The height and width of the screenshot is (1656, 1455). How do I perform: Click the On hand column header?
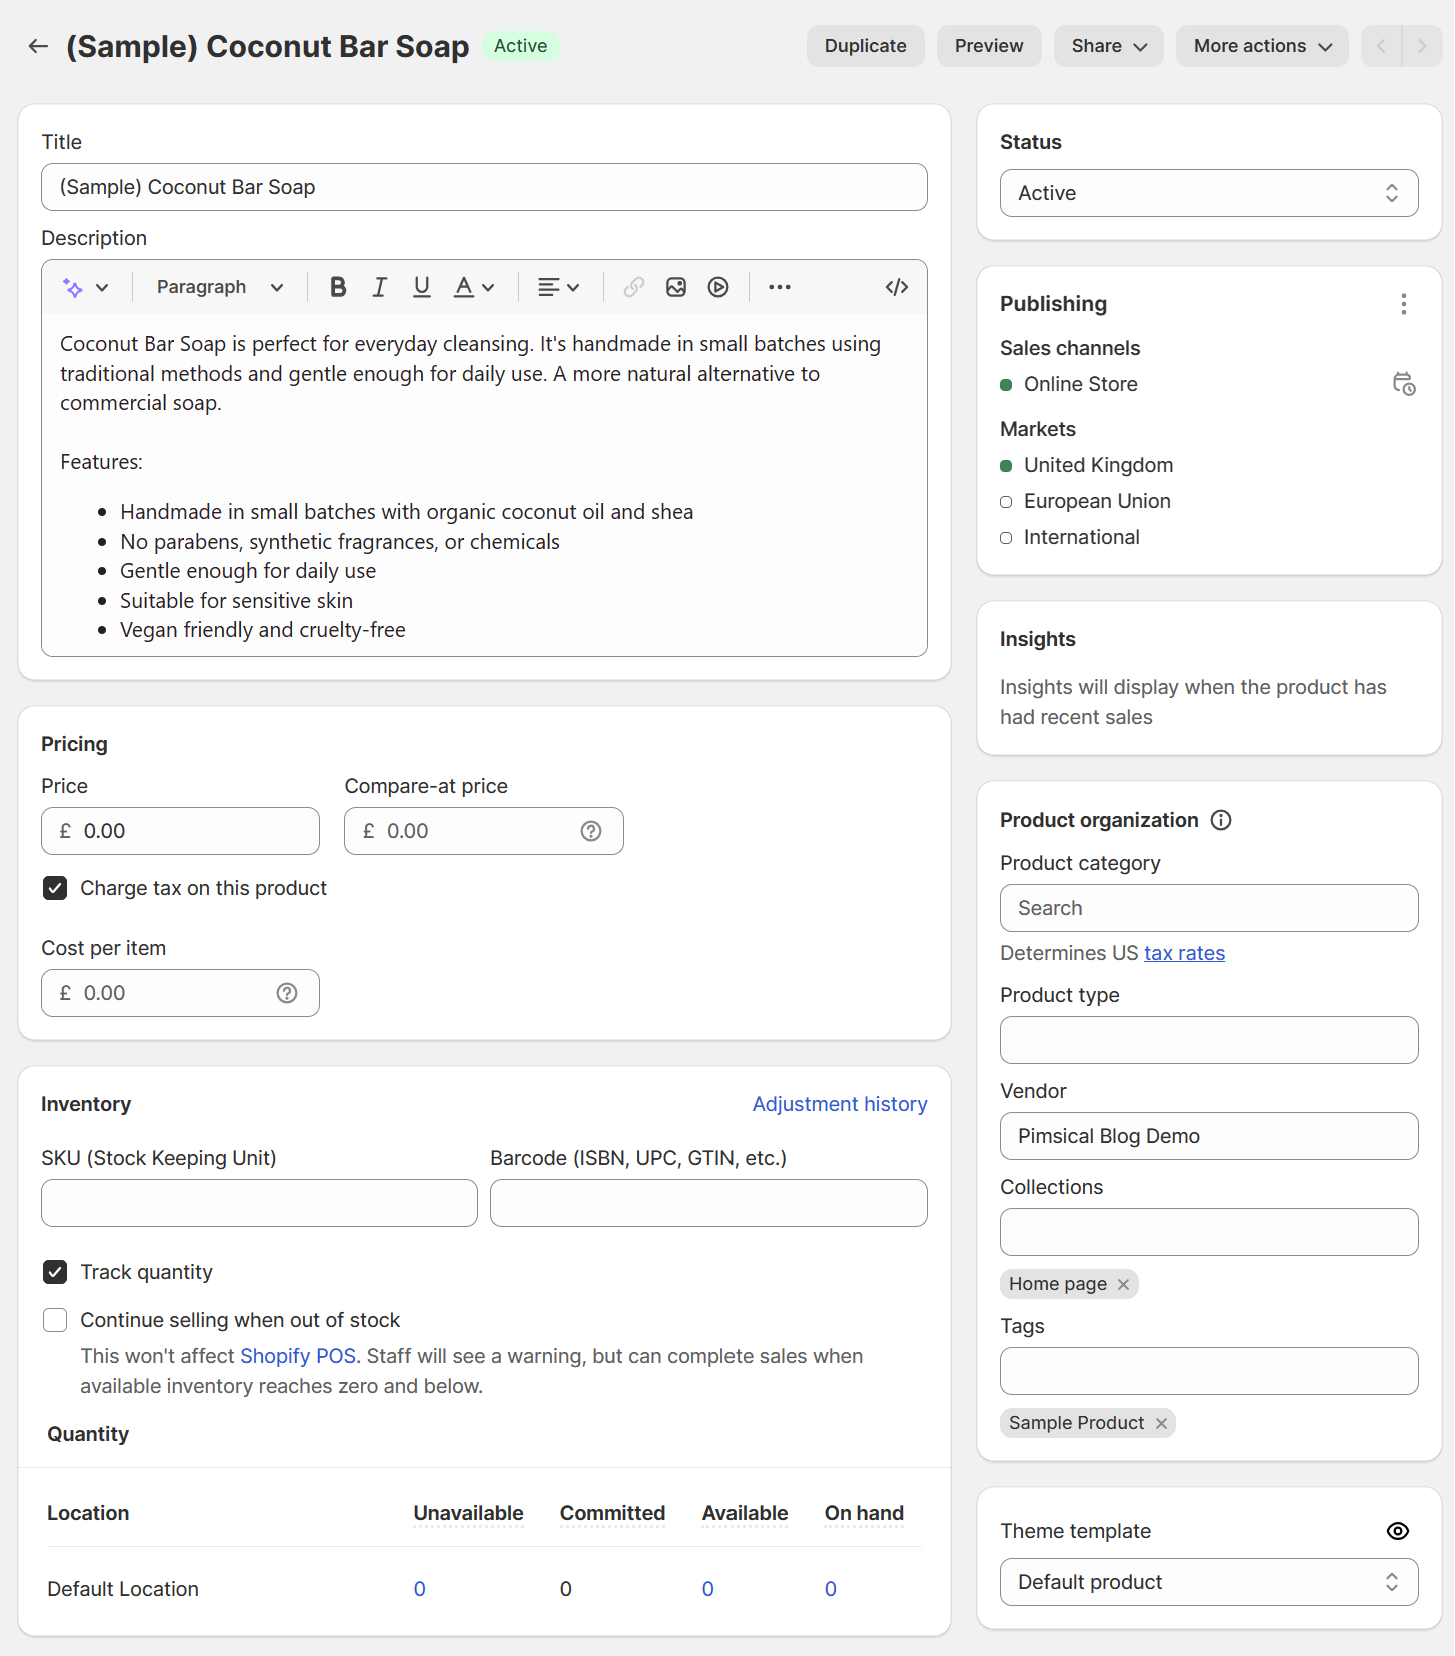pos(864,1513)
